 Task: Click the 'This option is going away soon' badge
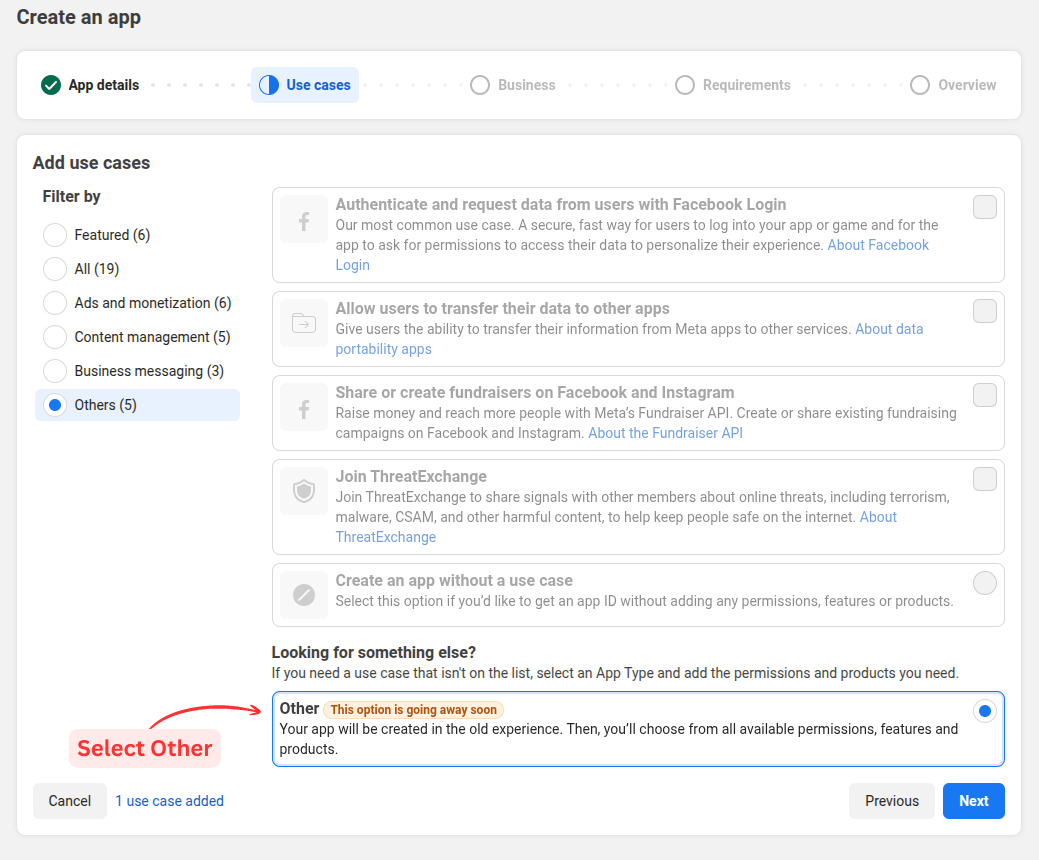pos(413,710)
